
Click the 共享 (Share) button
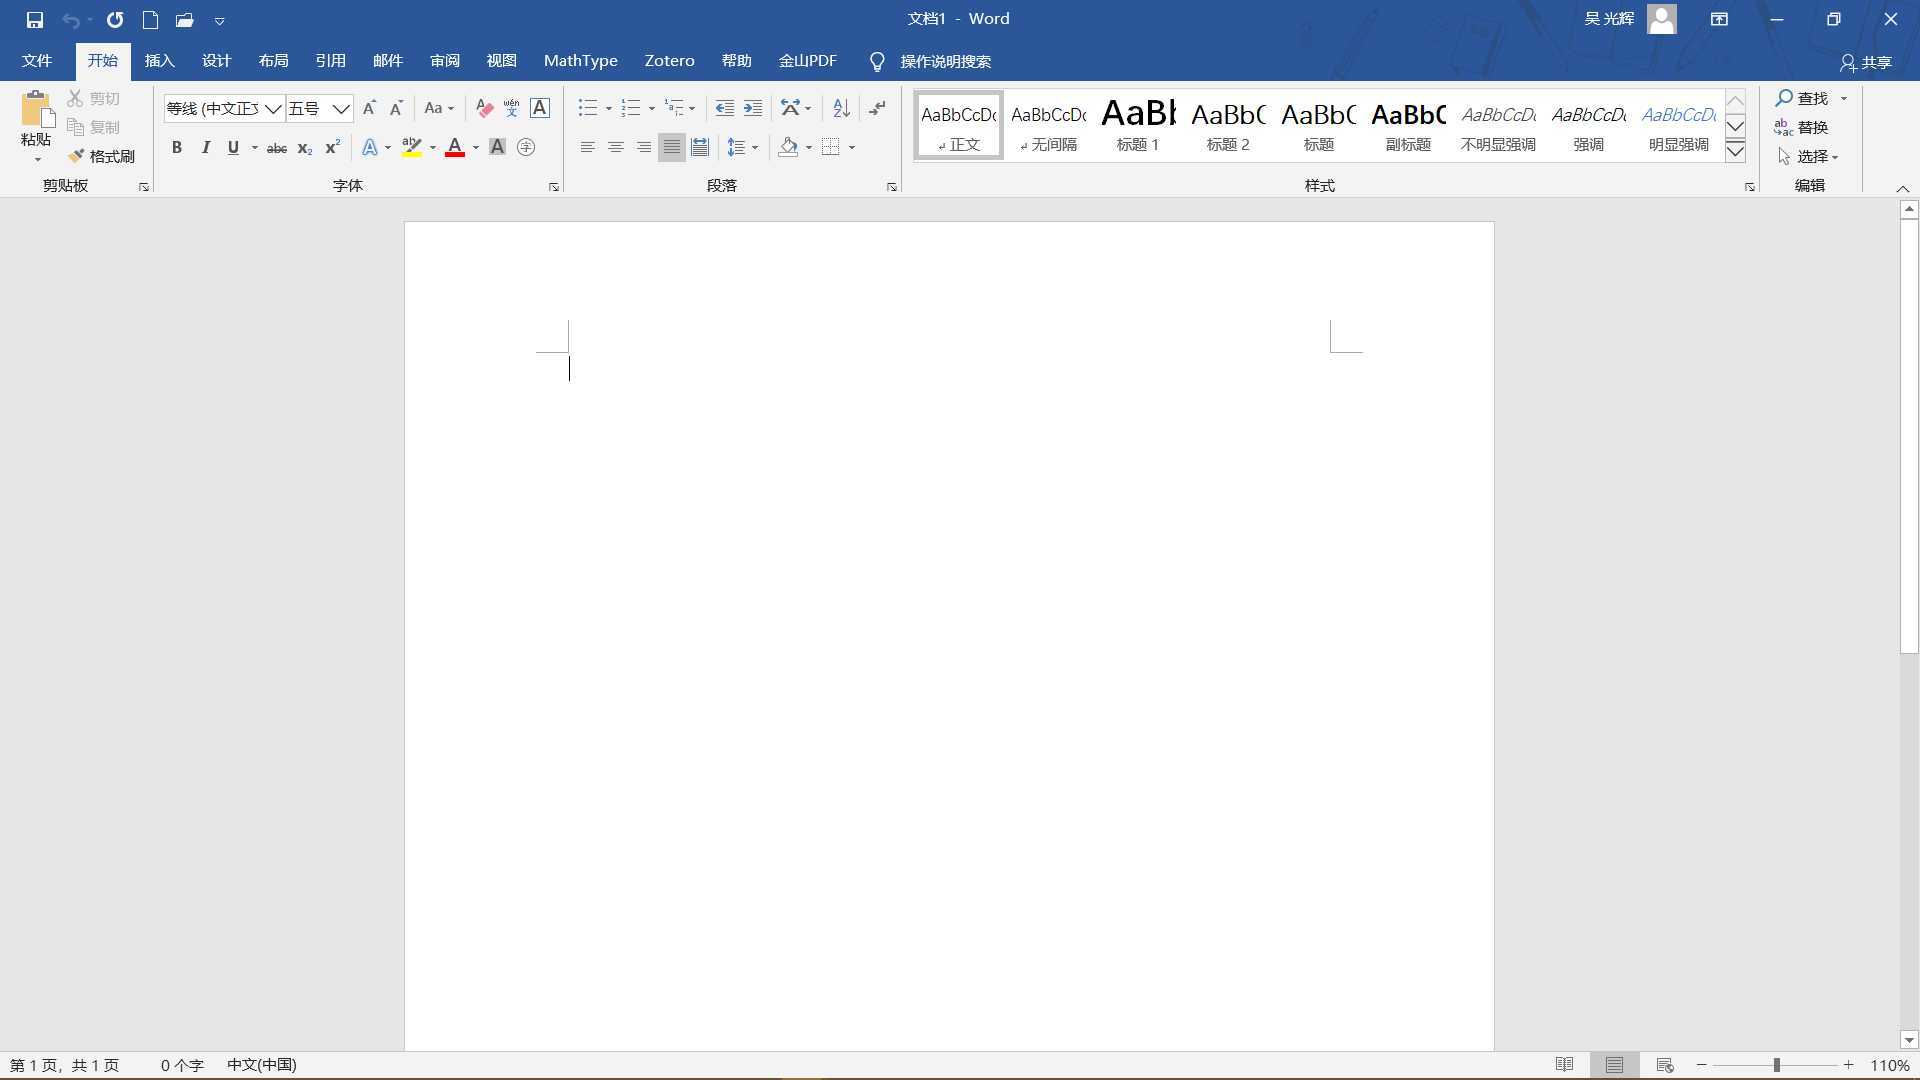coord(1866,62)
